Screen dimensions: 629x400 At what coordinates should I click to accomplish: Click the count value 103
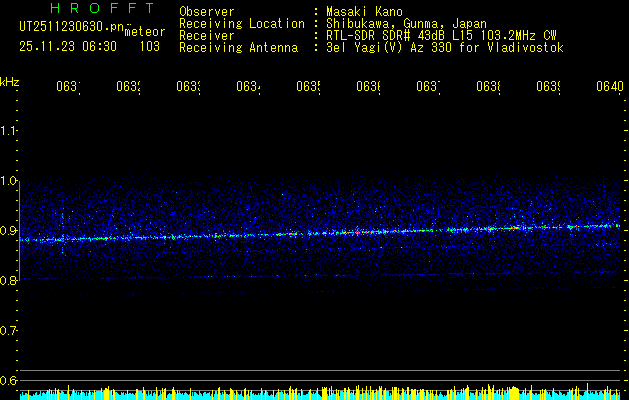coord(150,47)
